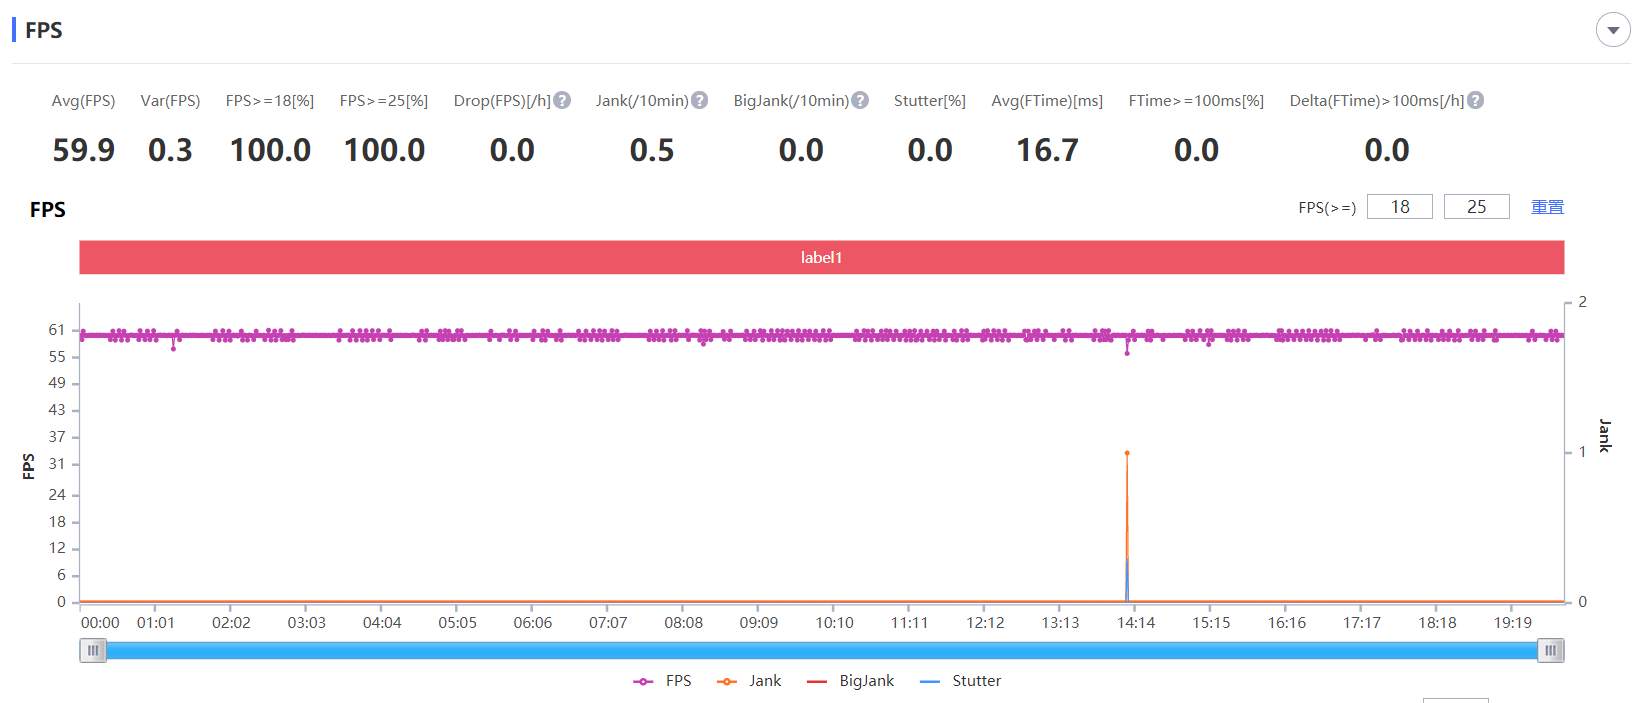Click help icon next to Drop(FPS)[/h]
The height and width of the screenshot is (703, 1641).
[562, 101]
